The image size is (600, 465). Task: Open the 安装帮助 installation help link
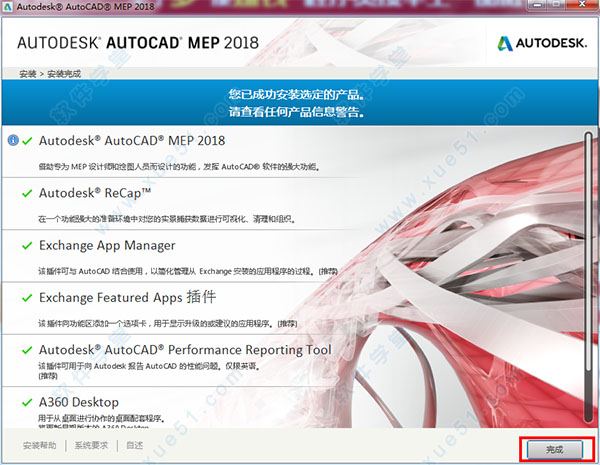(39, 445)
